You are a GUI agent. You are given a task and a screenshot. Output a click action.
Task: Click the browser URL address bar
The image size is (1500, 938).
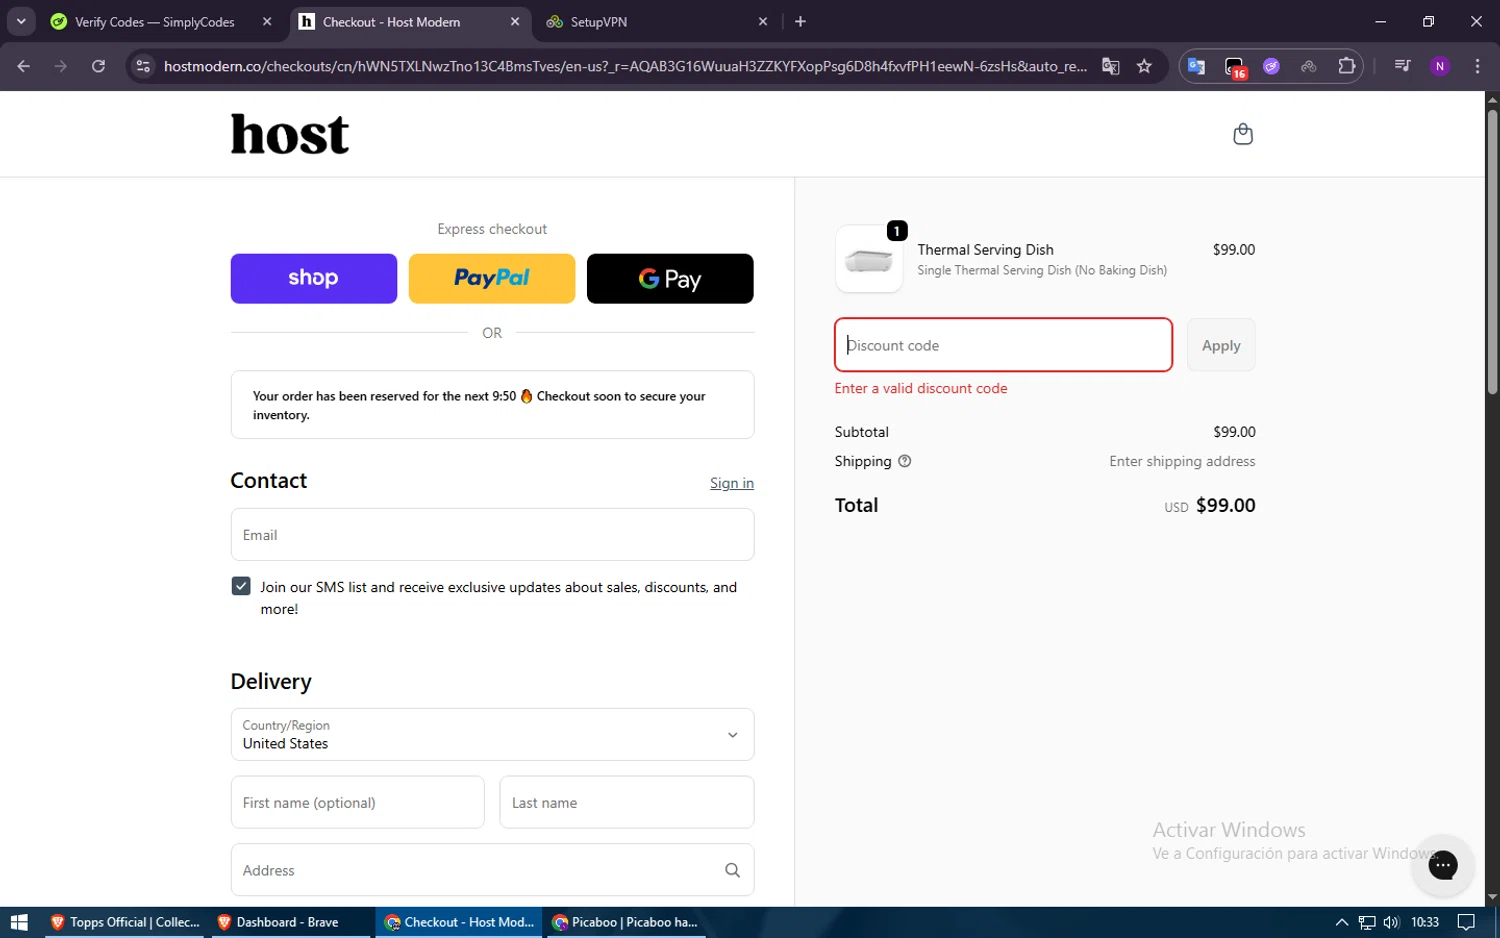[625, 66]
